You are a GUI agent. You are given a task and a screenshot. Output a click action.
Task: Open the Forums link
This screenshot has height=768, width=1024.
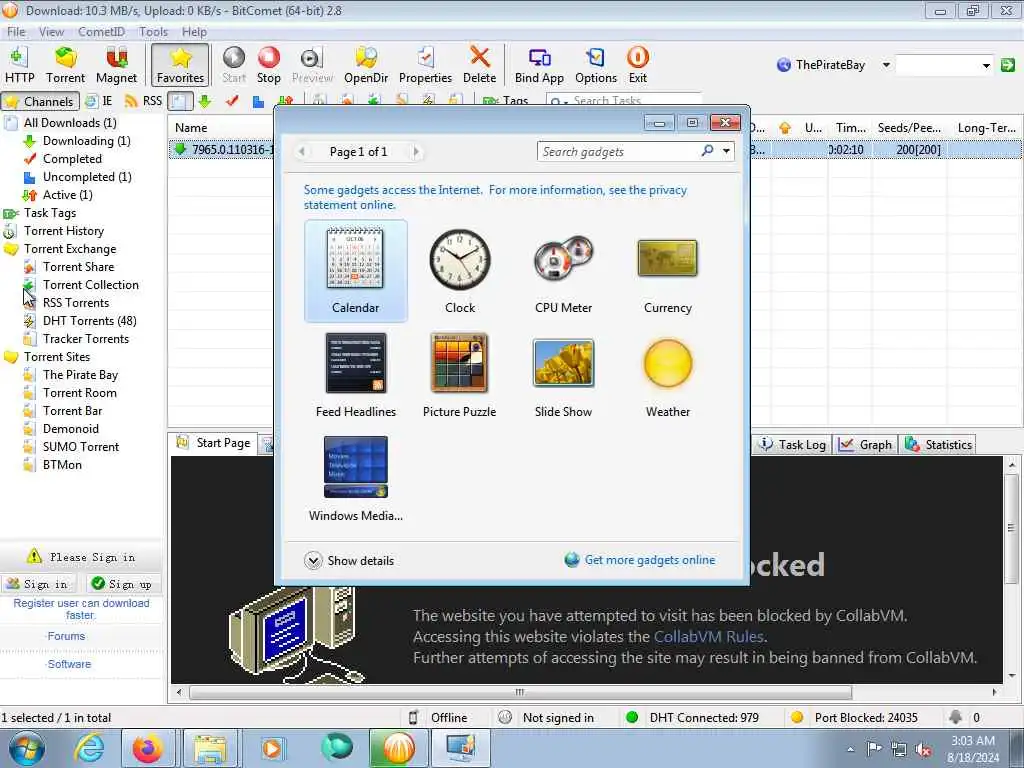66,636
